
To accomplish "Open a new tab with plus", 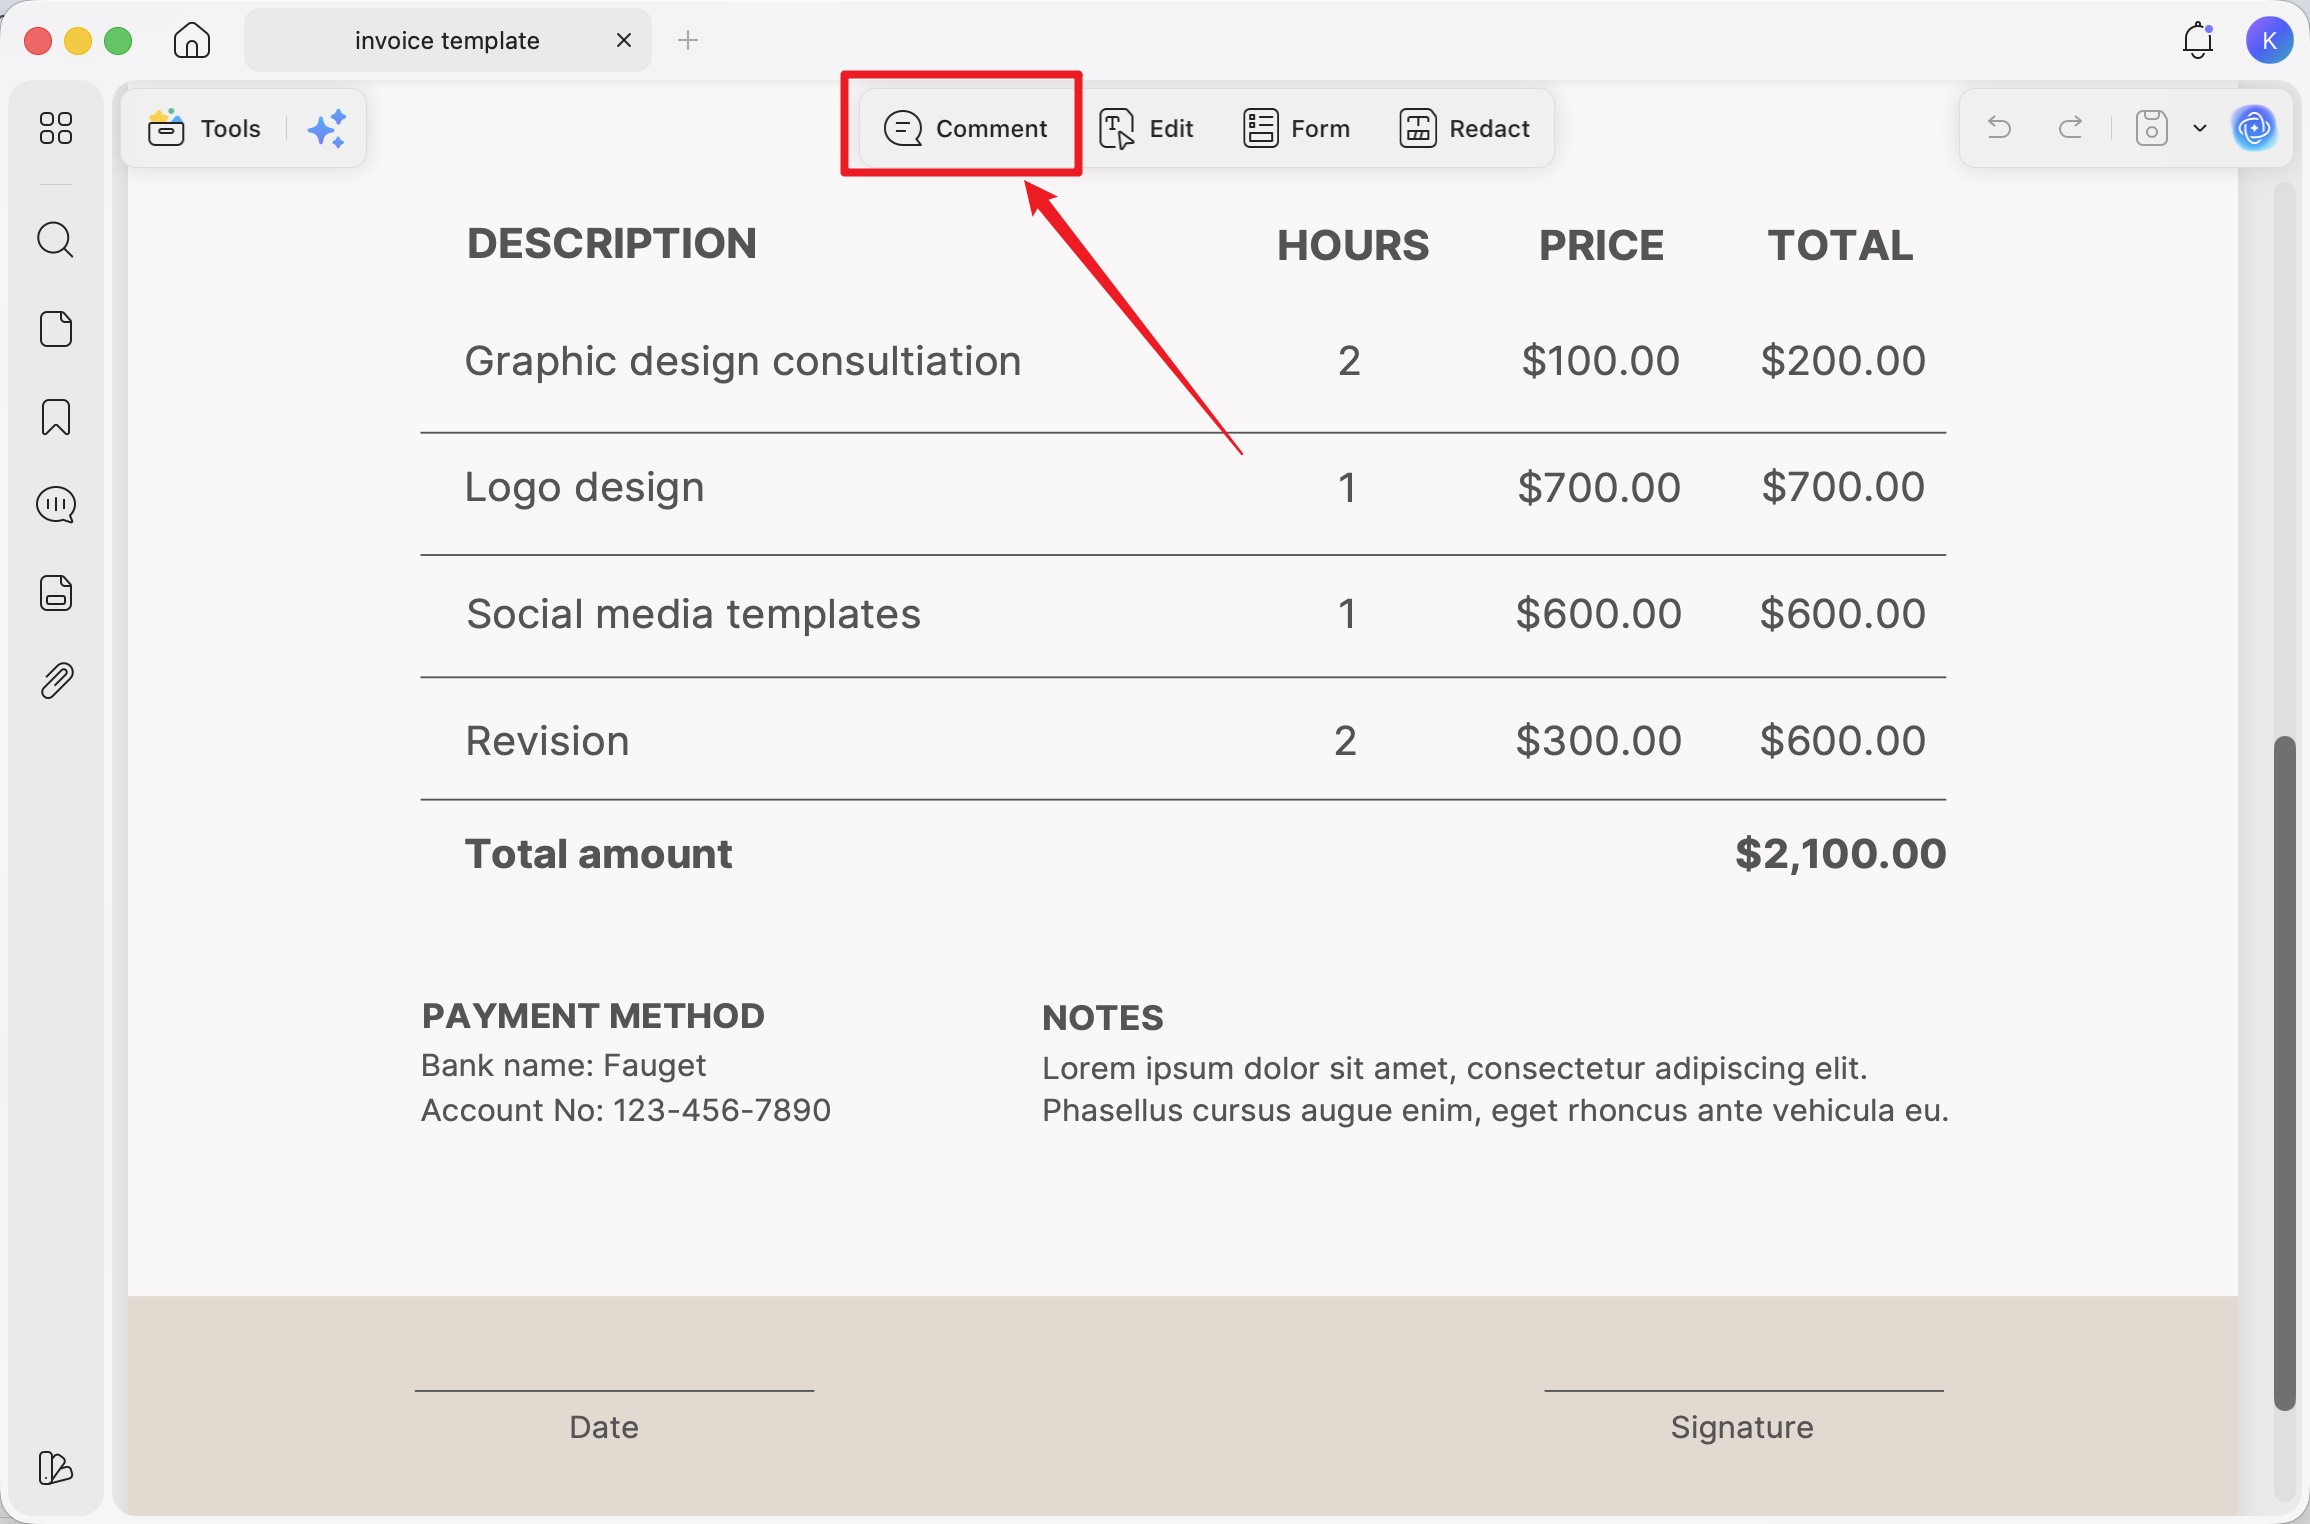I will [688, 40].
